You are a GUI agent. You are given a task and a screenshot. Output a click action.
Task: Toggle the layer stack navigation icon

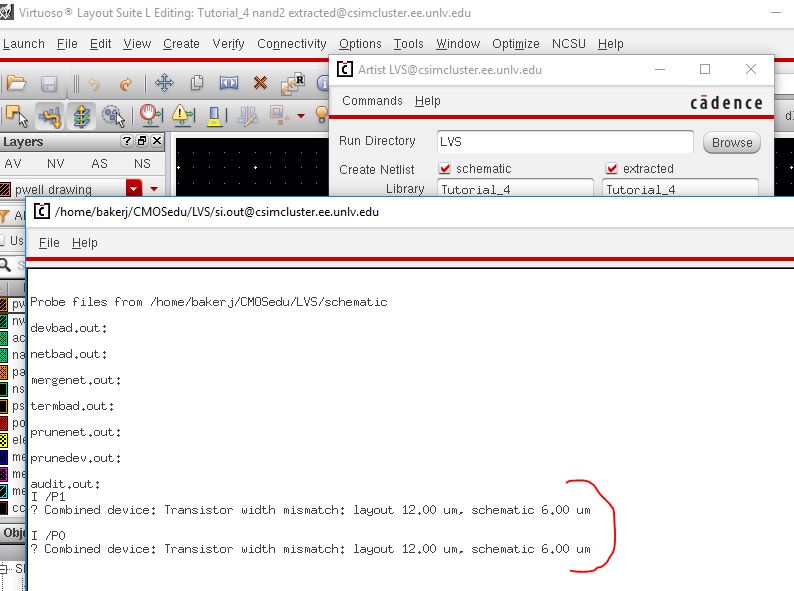pyautogui.click(x=82, y=116)
